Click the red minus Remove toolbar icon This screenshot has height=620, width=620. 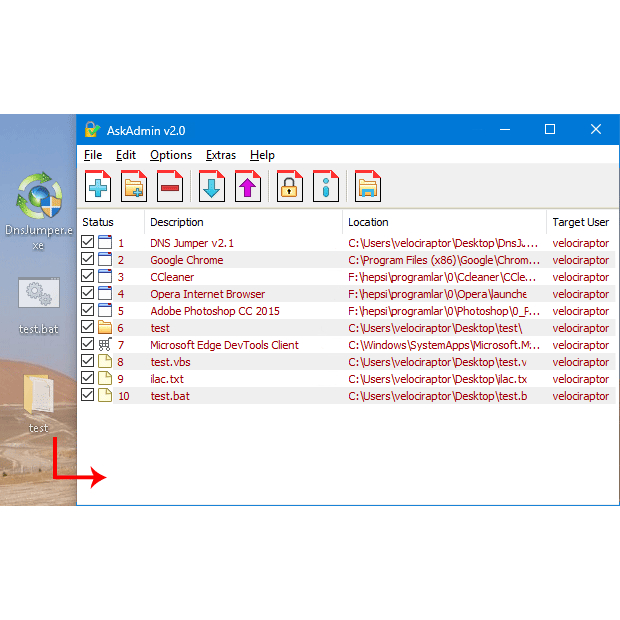tap(170, 186)
